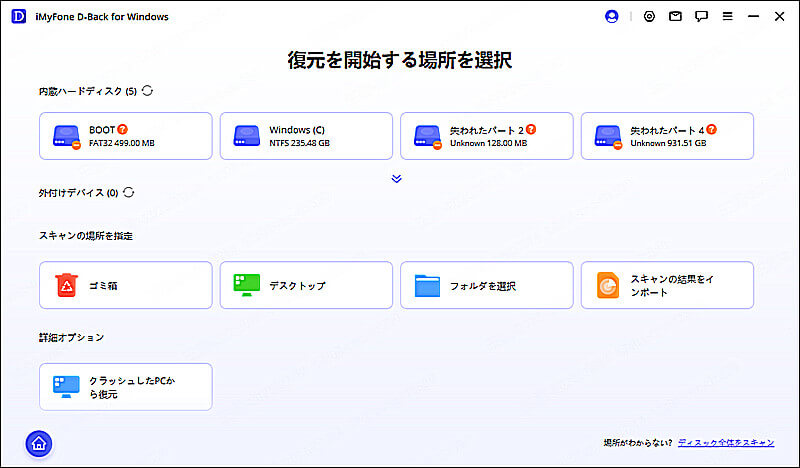Open フォルダを選択 to pick a folder
800x468 pixels.
(487, 286)
